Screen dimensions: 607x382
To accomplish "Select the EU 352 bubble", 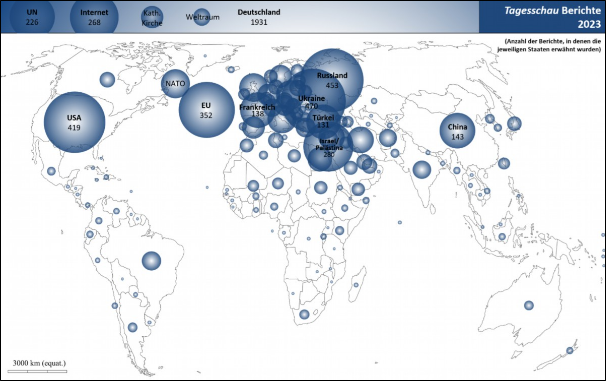I will [206, 110].
